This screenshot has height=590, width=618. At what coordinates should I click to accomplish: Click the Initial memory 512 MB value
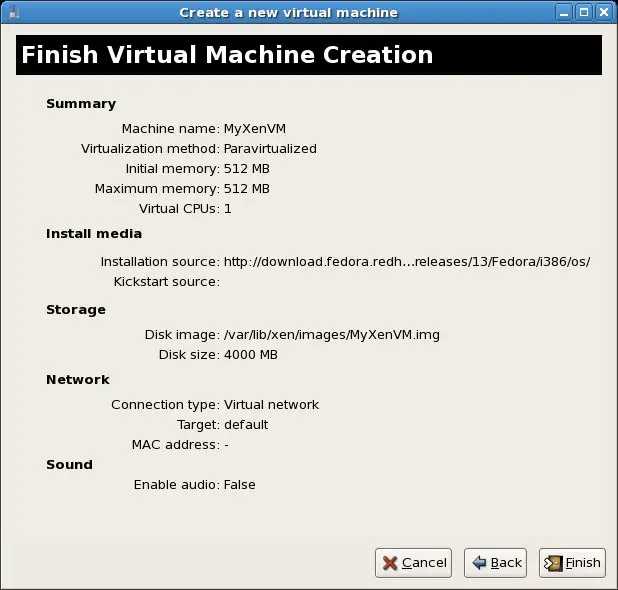pyautogui.click(x=246, y=169)
